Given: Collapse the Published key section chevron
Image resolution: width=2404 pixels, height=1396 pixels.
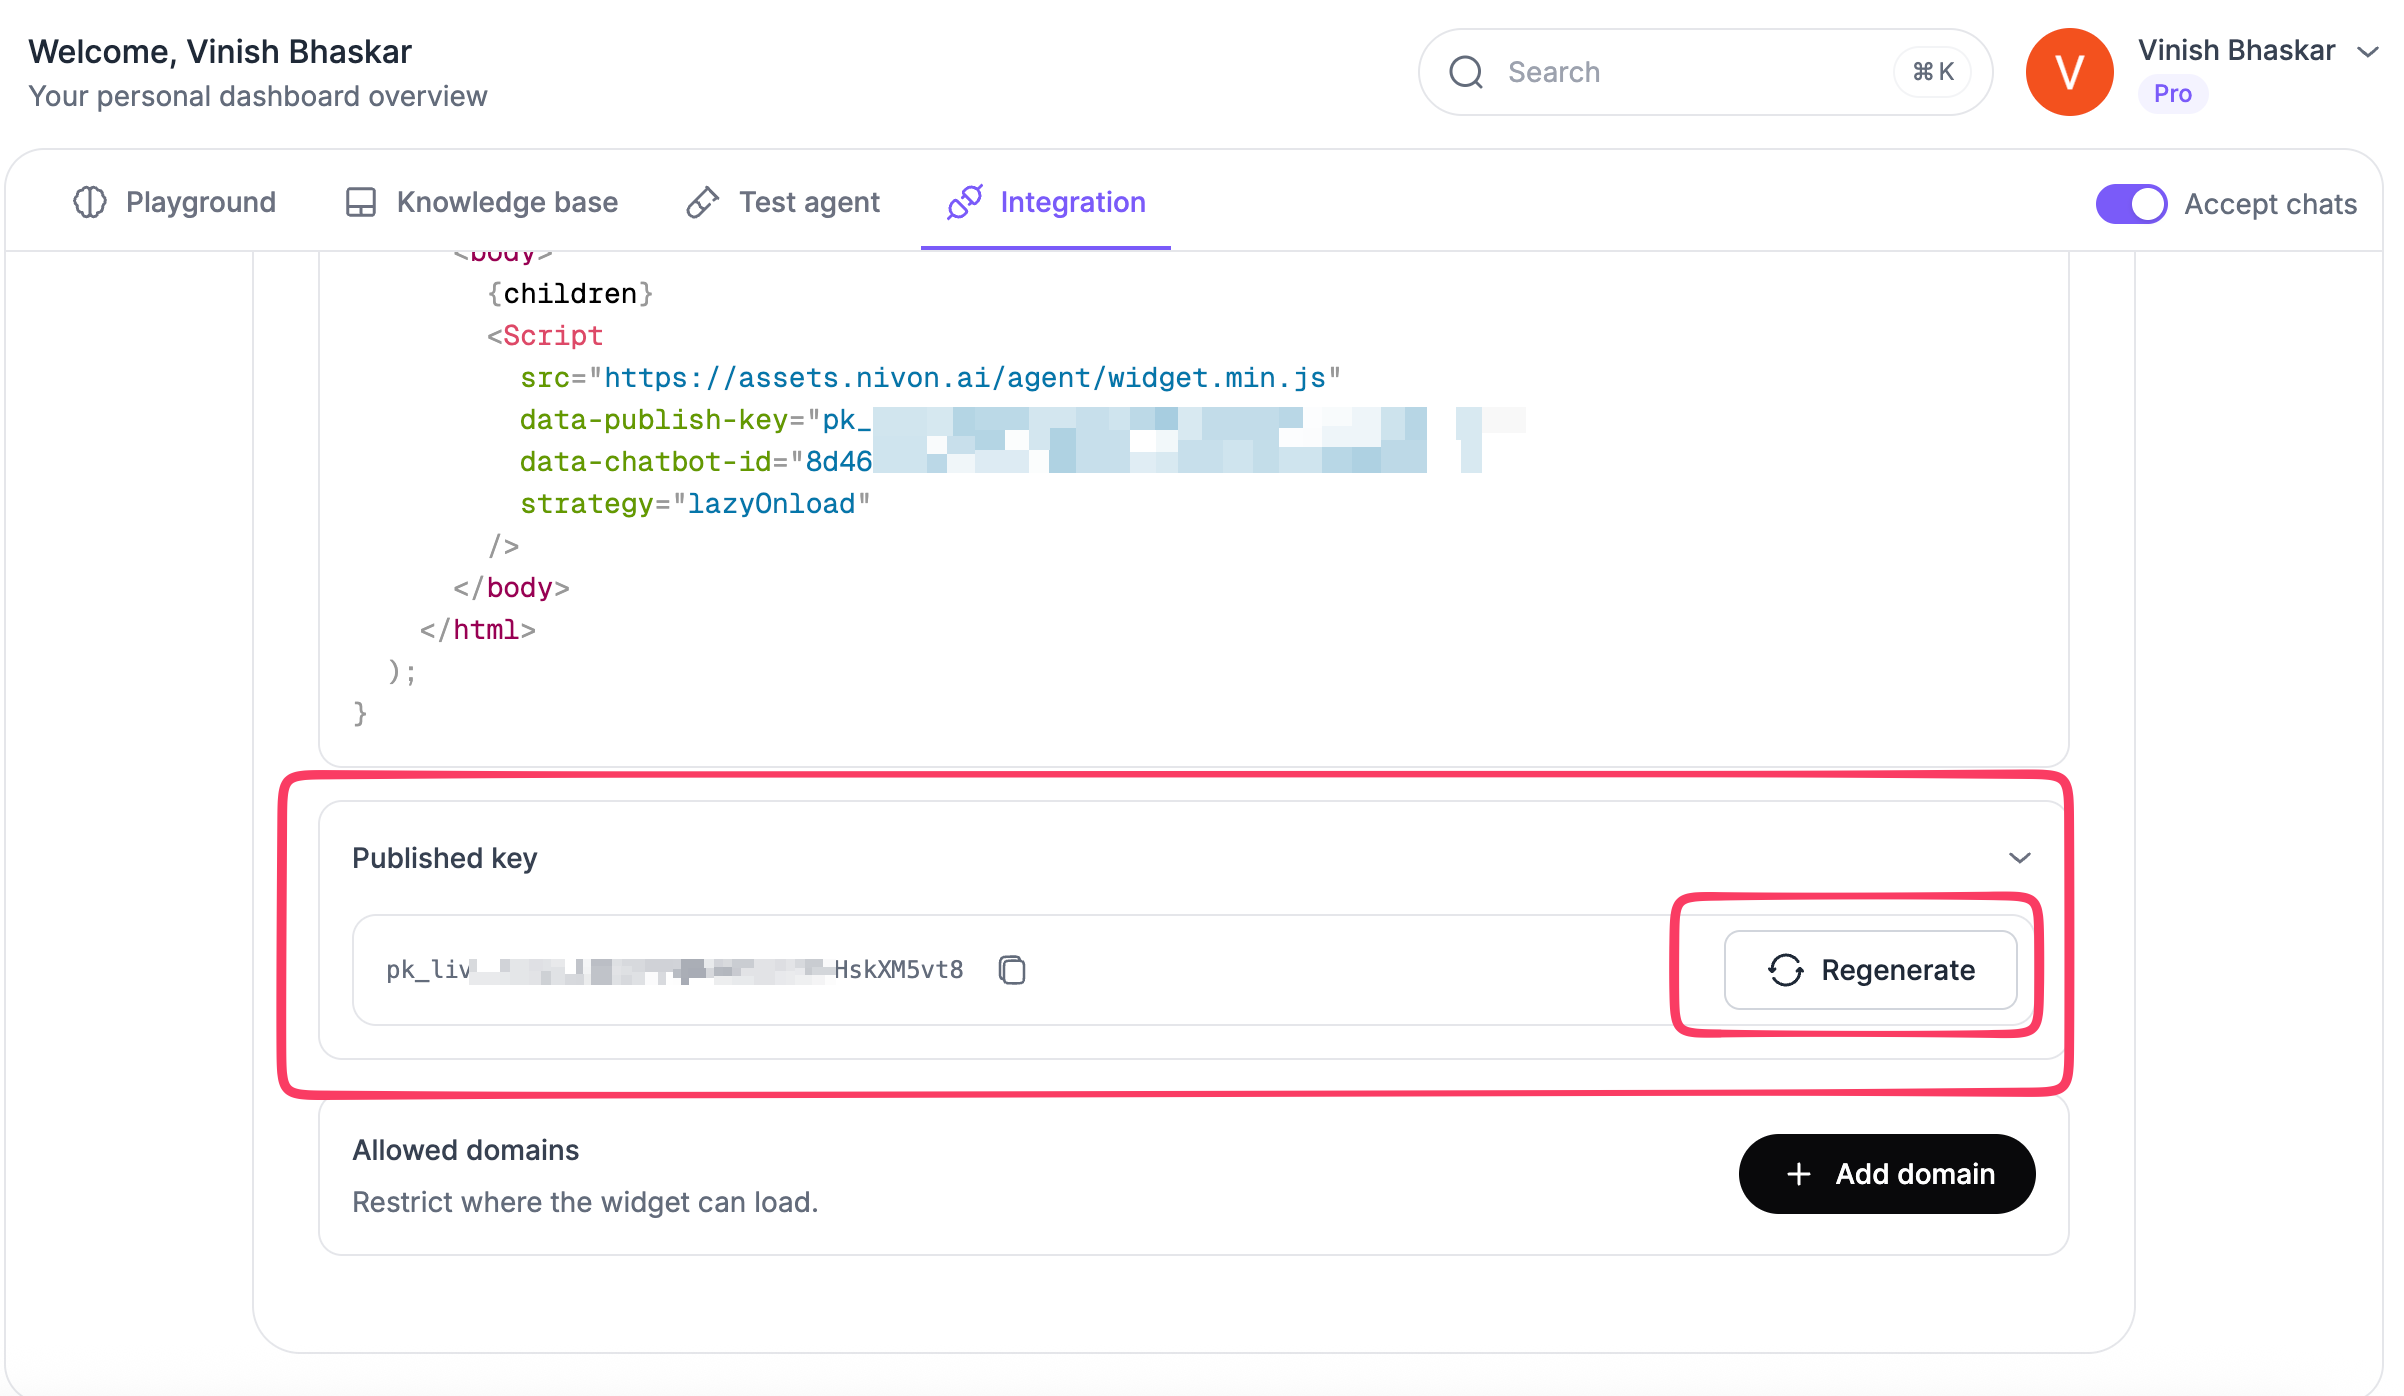Looking at the screenshot, I should 2020,858.
